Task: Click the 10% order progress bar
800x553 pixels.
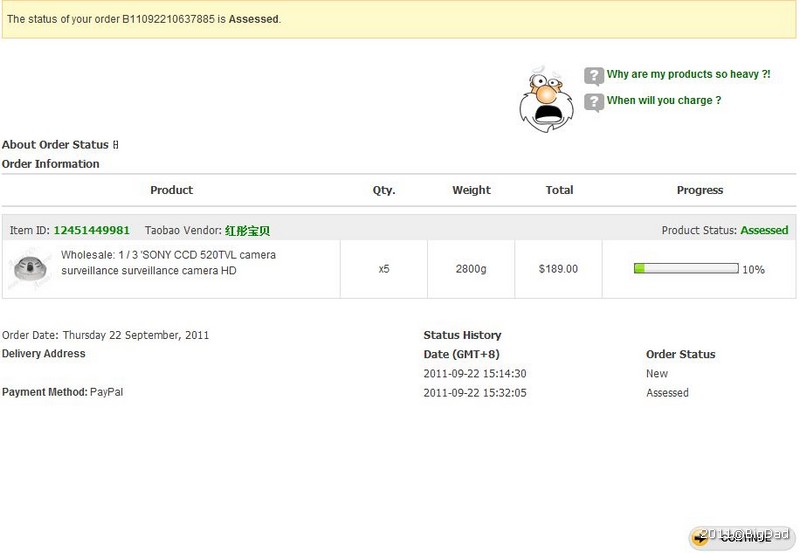Action: pos(686,268)
